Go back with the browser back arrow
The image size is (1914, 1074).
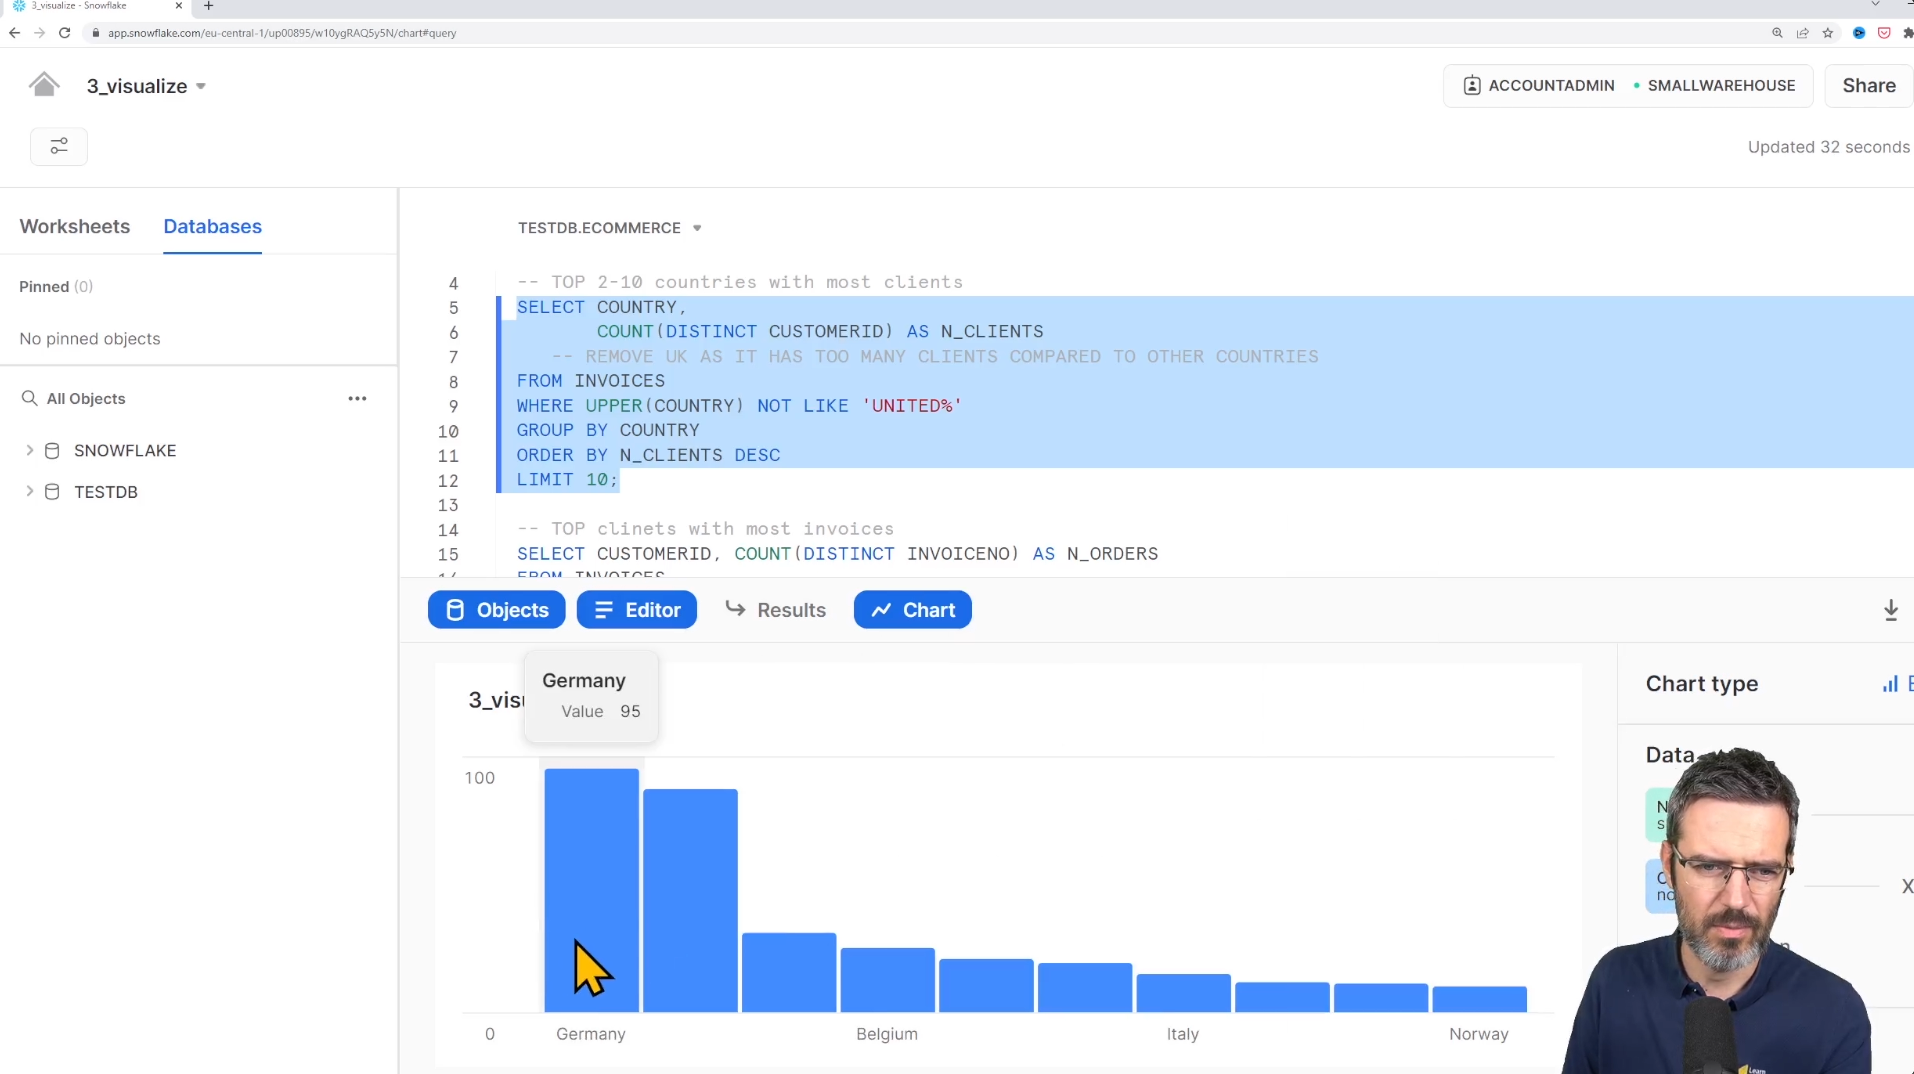coord(14,33)
